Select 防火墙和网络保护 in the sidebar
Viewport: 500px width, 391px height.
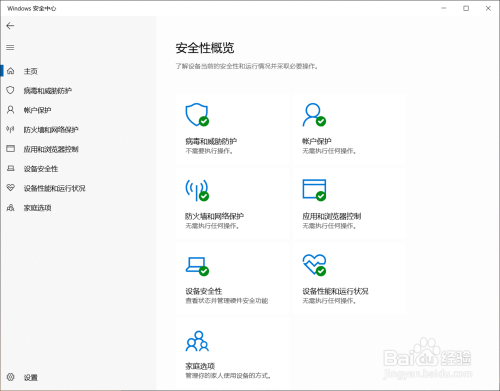pos(51,130)
